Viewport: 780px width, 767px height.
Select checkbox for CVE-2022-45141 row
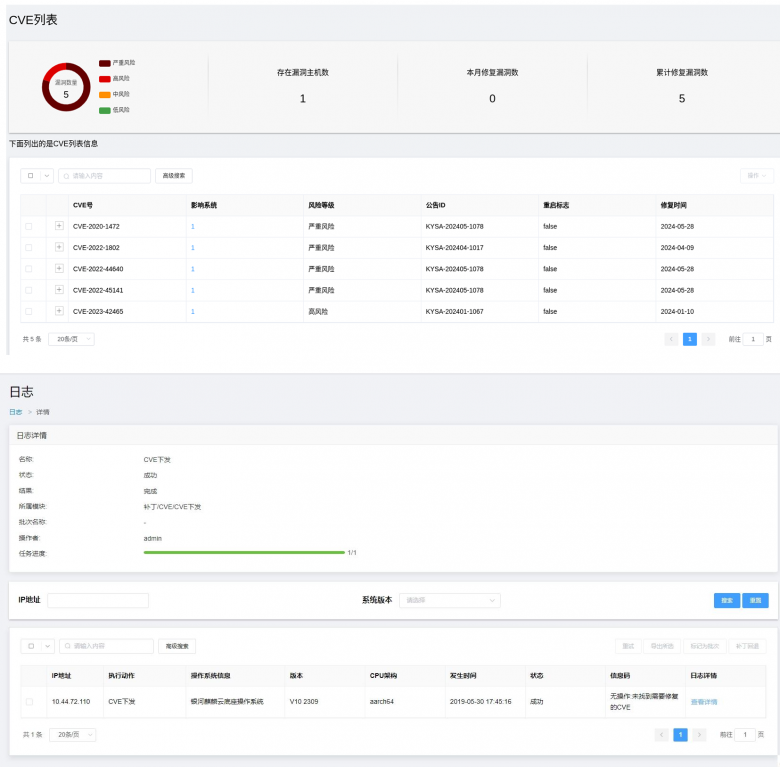(28, 290)
